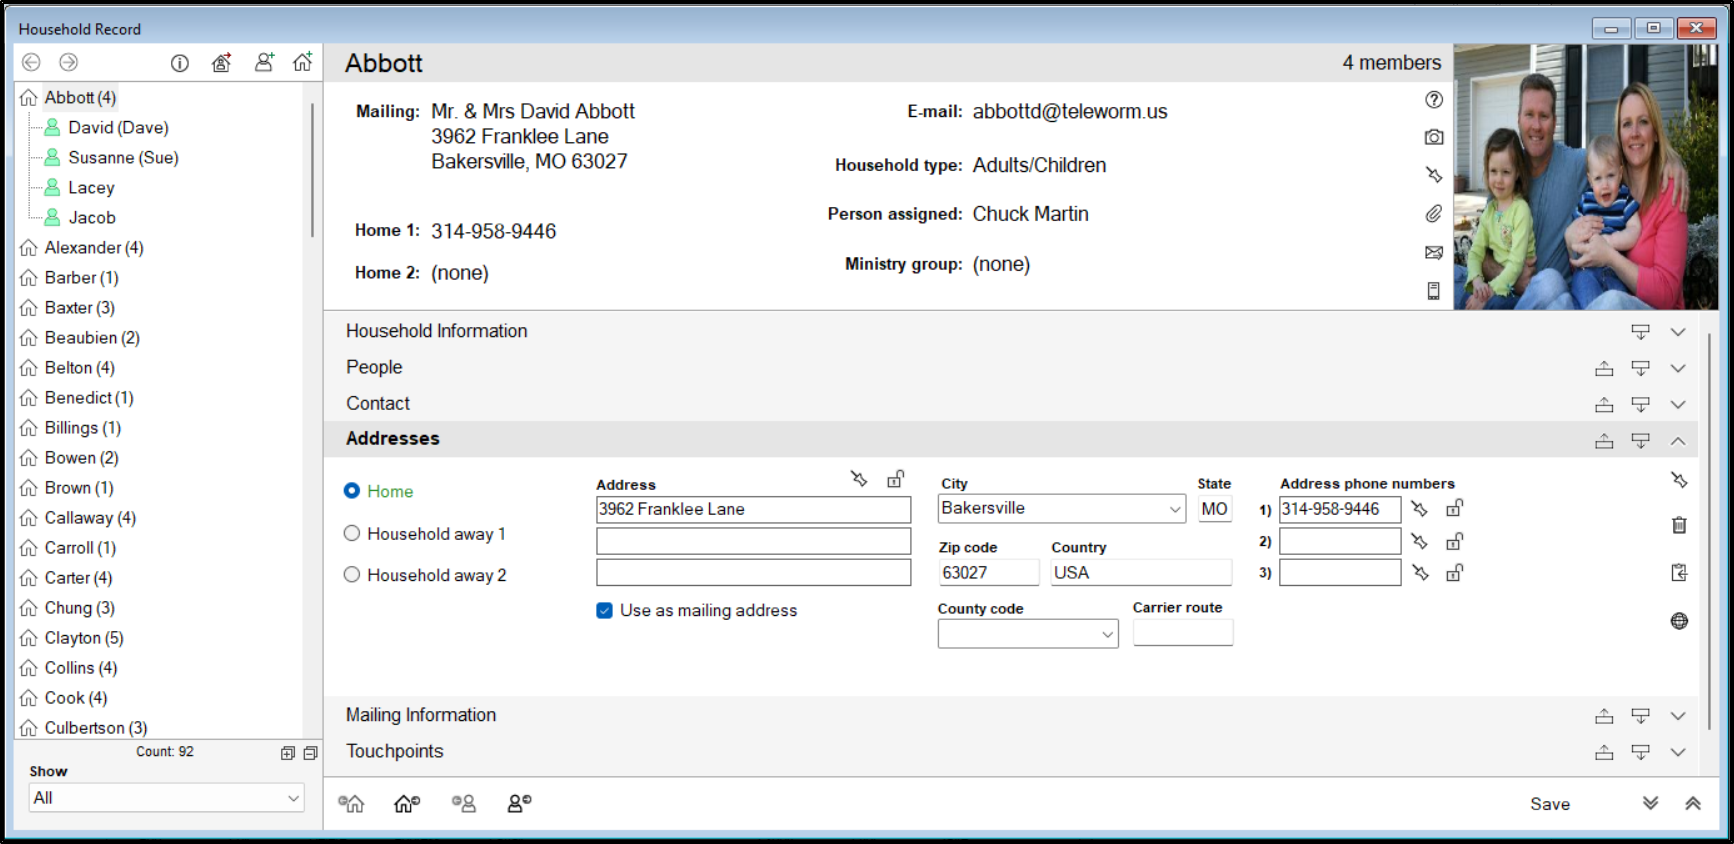Select Susanne (Sue) in the household tree
This screenshot has height=844, width=1734.
(x=123, y=158)
